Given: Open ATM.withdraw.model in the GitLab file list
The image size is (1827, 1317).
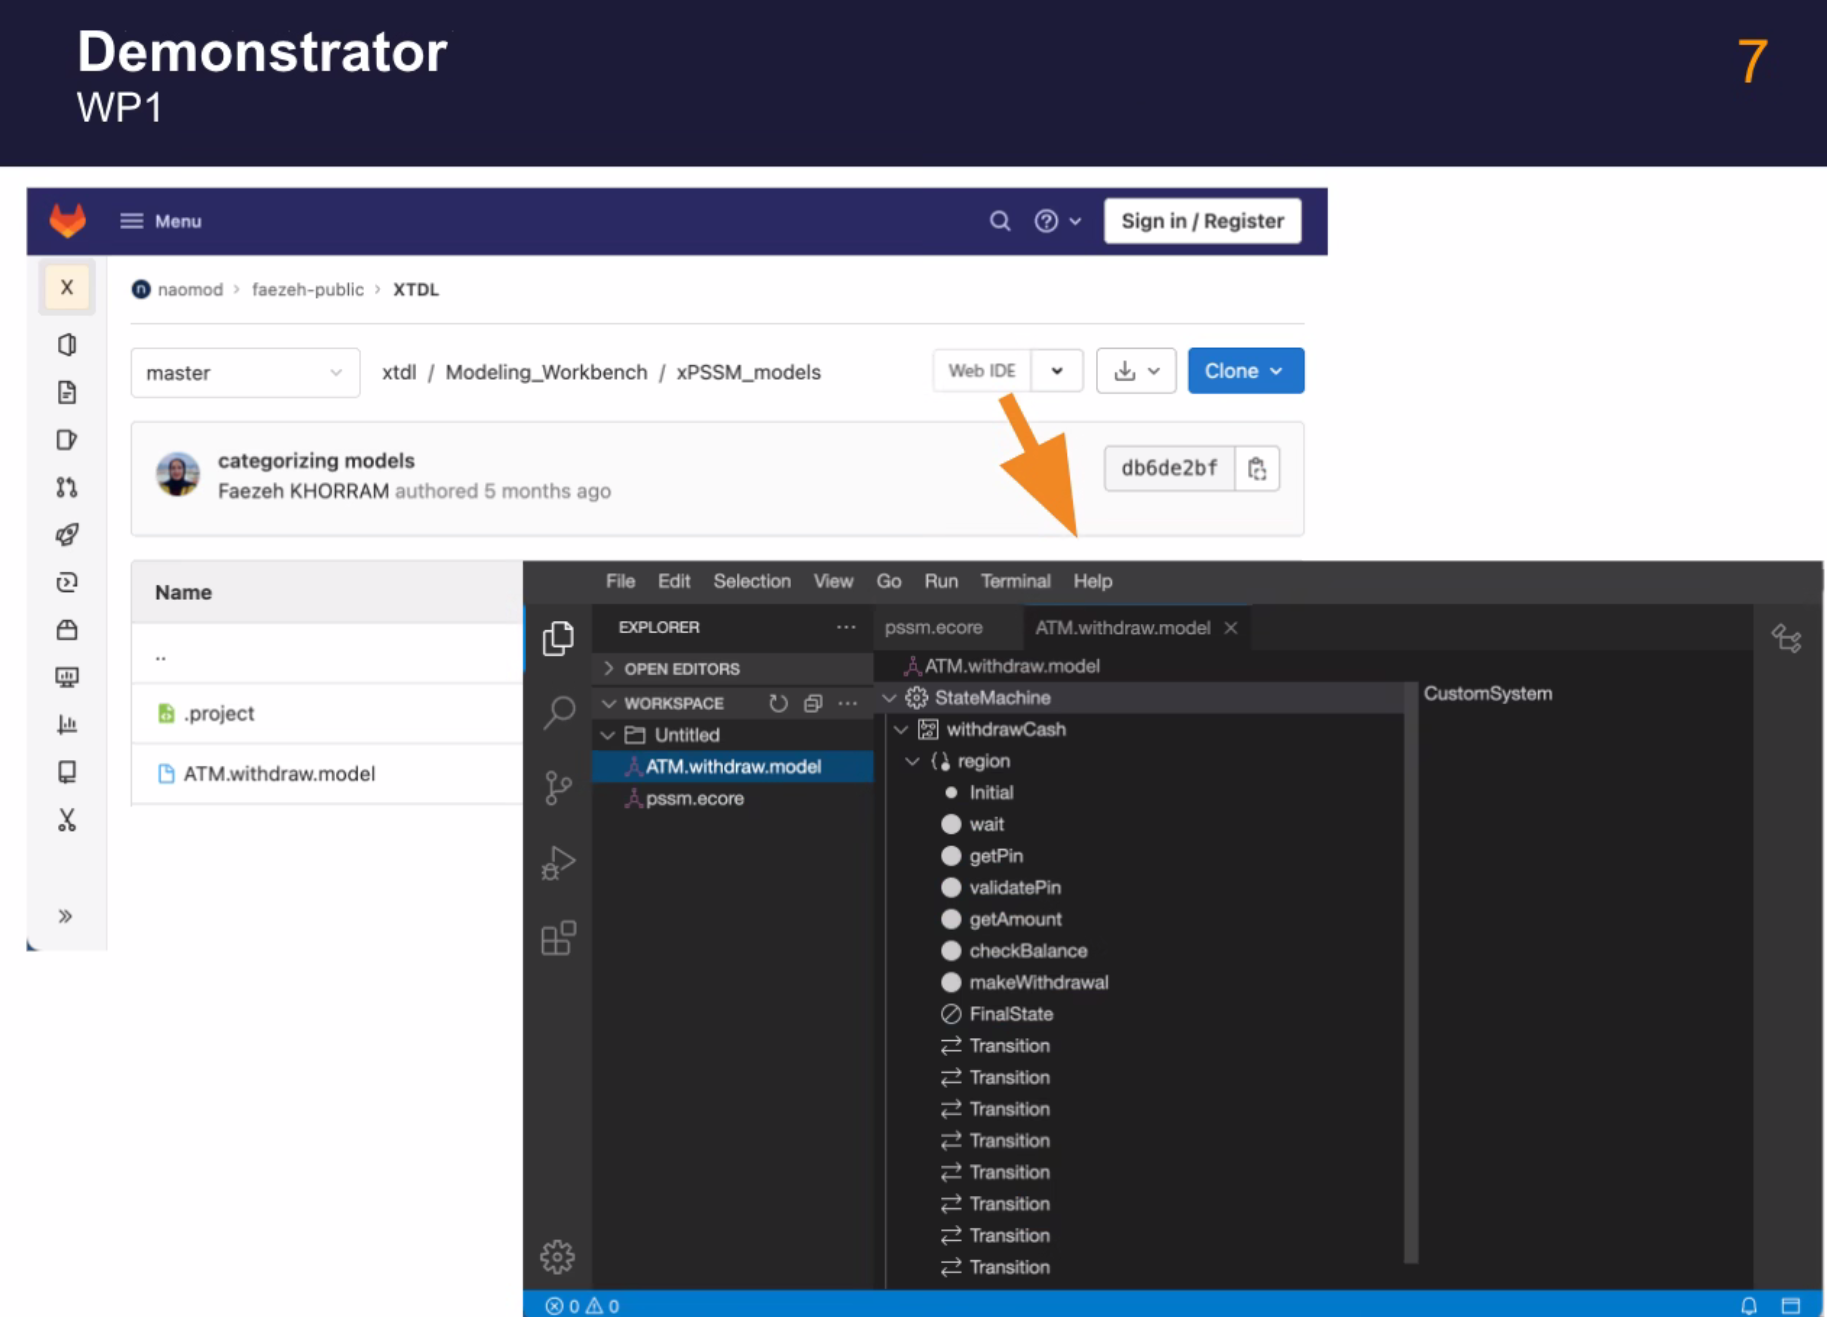Looking at the screenshot, I should [279, 773].
